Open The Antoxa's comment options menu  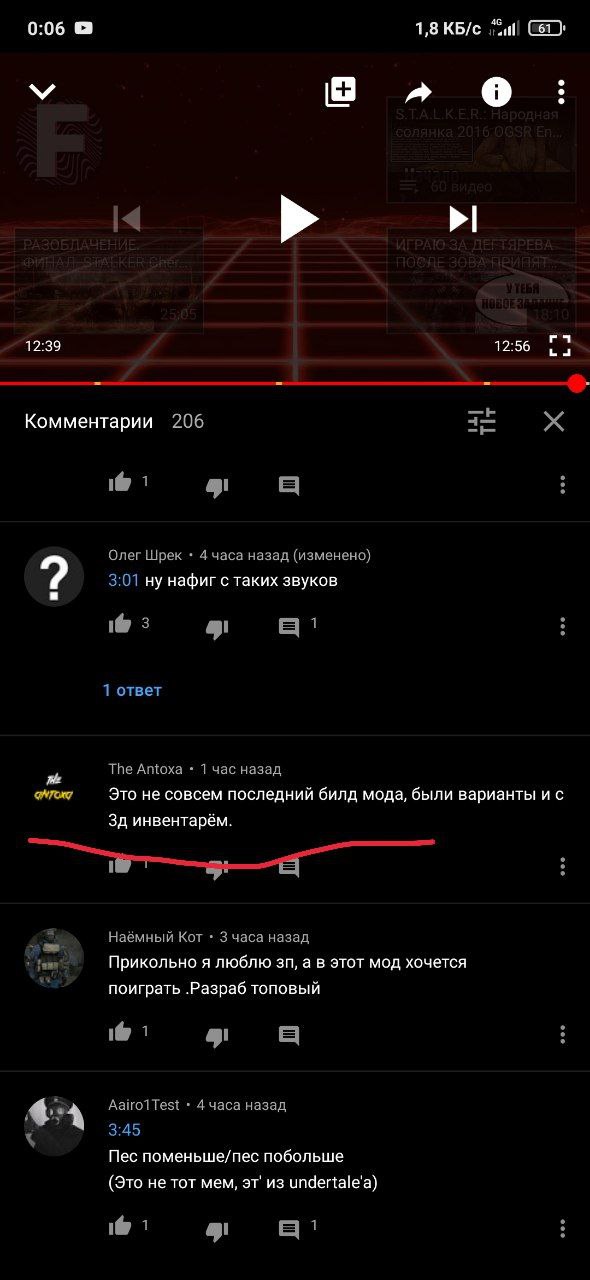point(562,866)
